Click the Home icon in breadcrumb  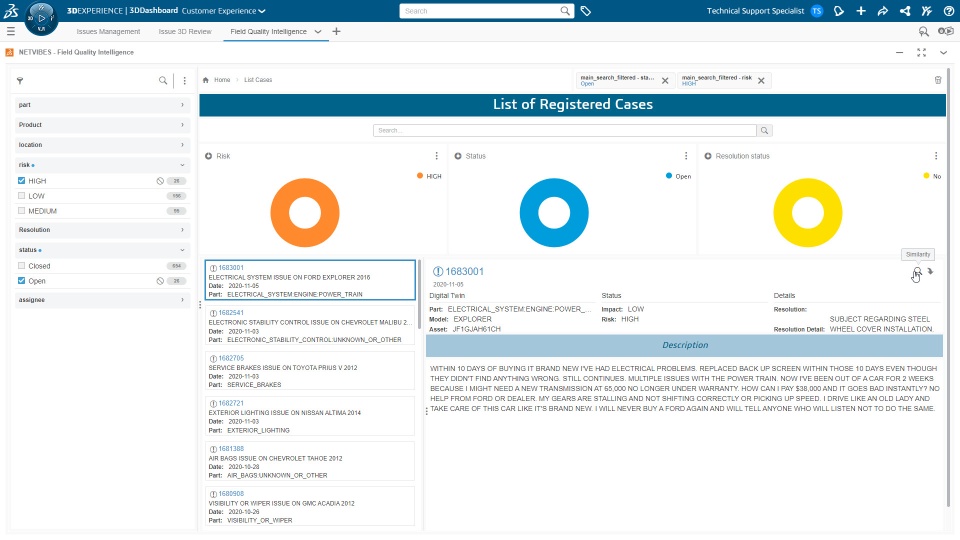pos(206,80)
